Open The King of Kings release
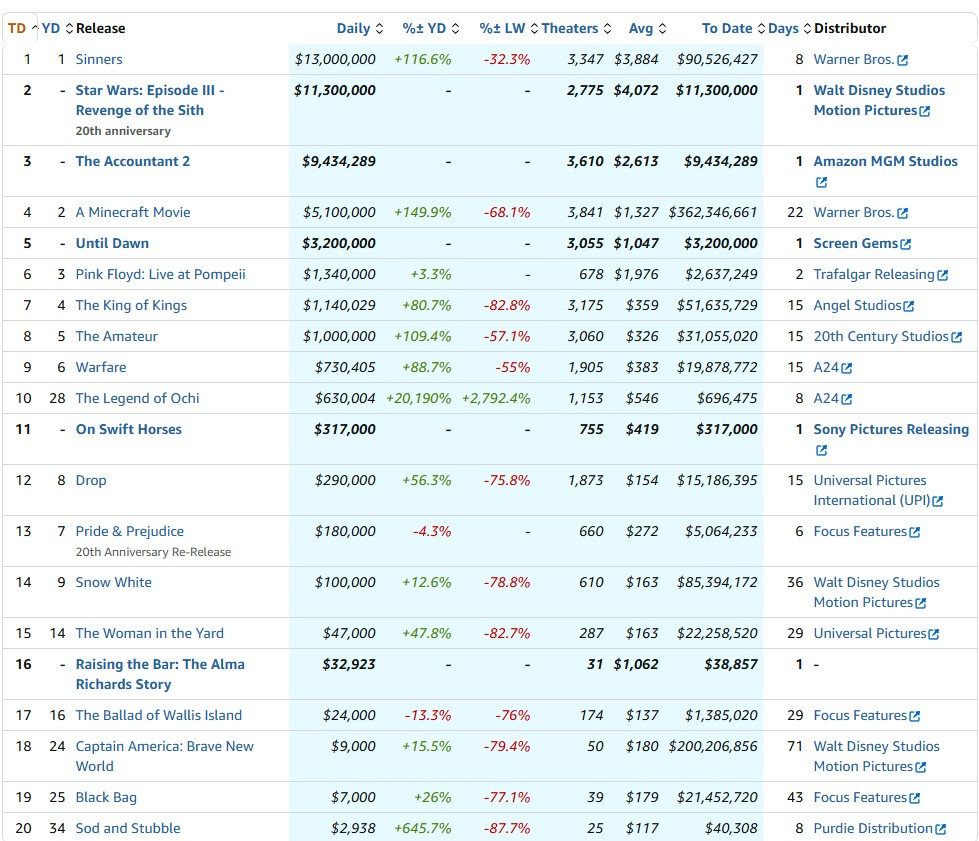 [131, 305]
